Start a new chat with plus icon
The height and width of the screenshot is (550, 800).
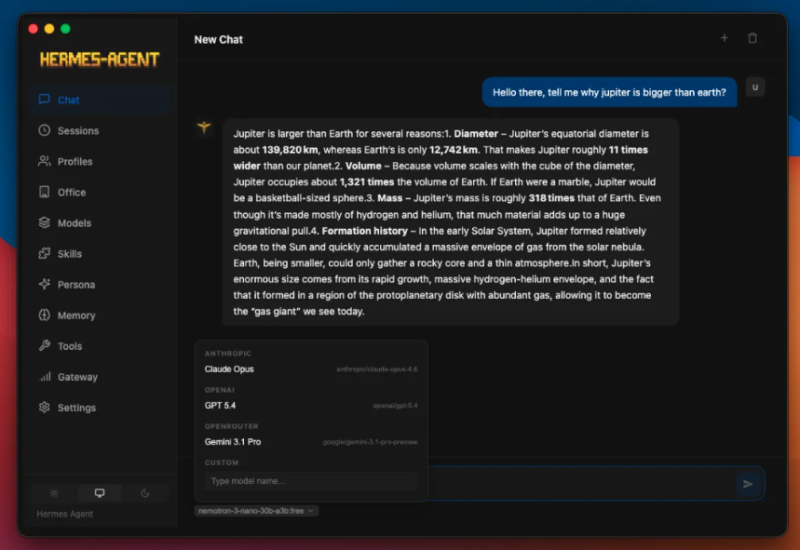point(724,38)
